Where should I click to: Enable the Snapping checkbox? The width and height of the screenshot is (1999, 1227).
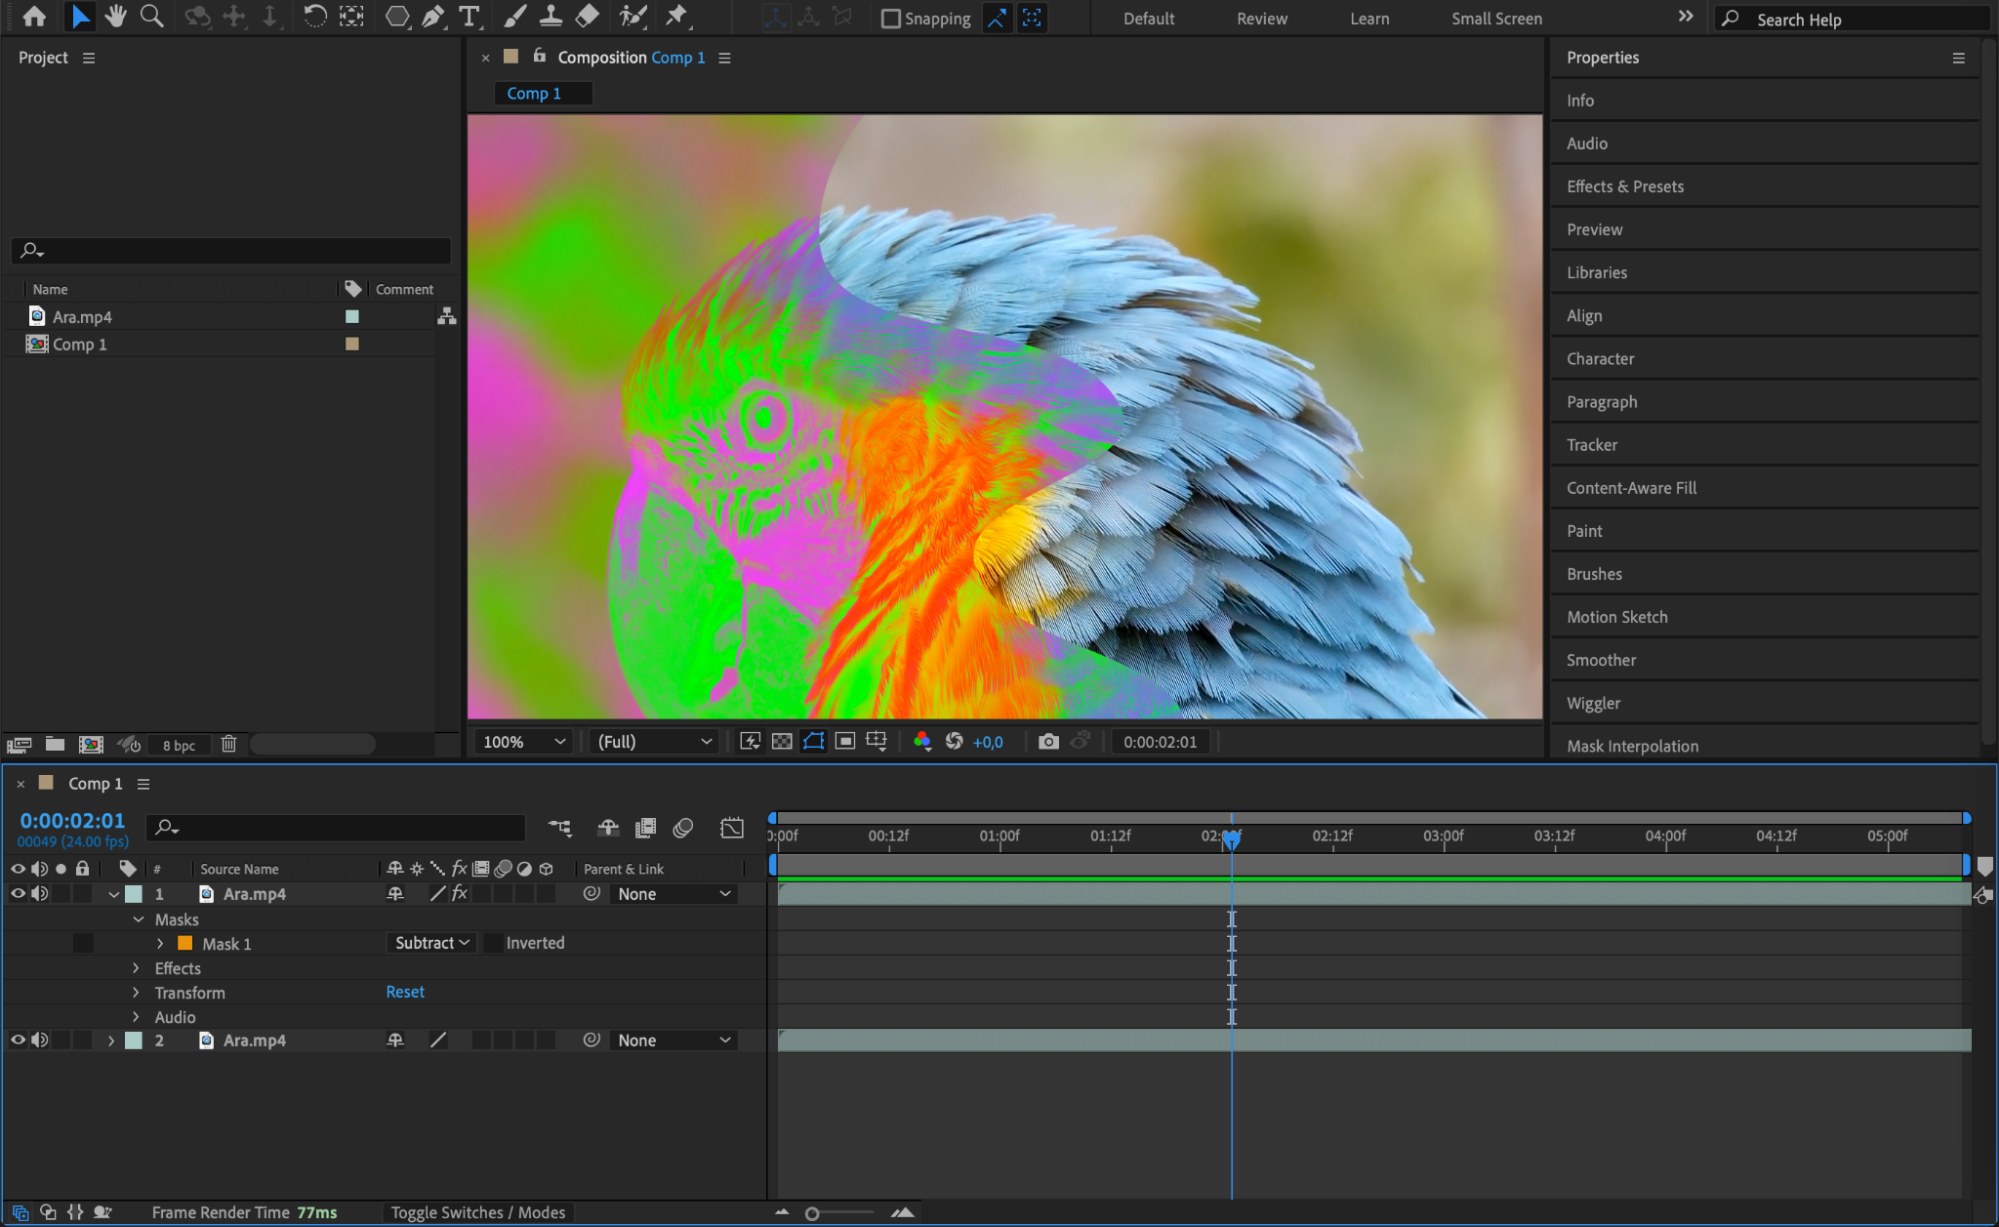[x=890, y=19]
